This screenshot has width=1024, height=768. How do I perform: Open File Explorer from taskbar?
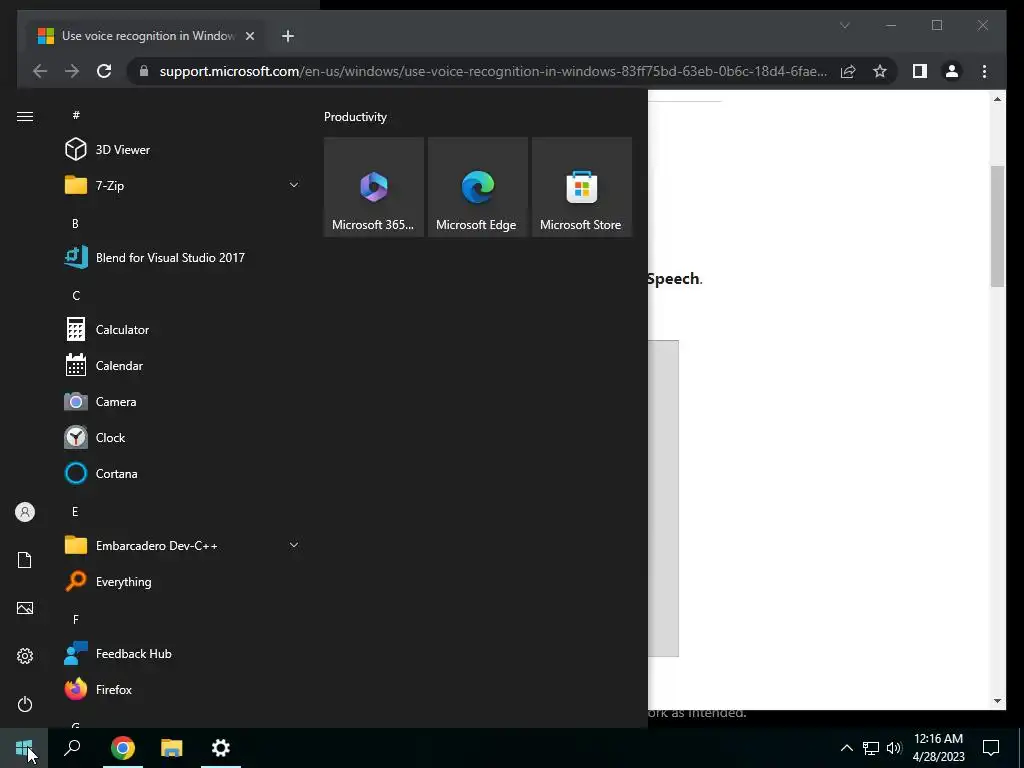[x=172, y=748]
